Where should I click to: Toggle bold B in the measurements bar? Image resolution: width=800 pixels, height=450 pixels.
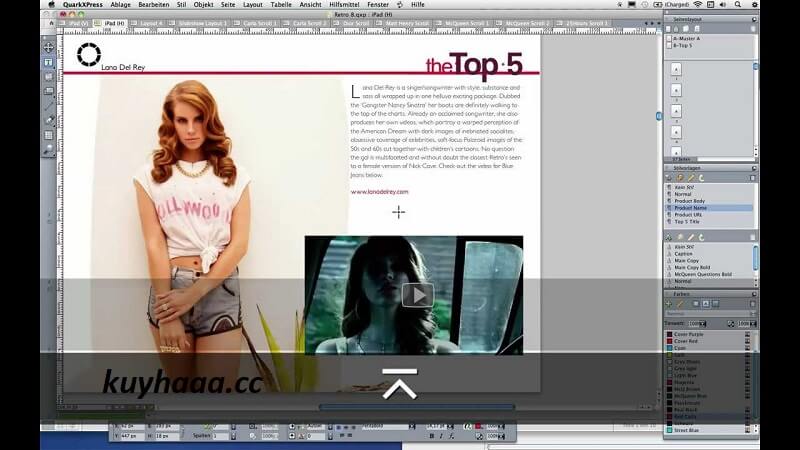click(x=432, y=436)
